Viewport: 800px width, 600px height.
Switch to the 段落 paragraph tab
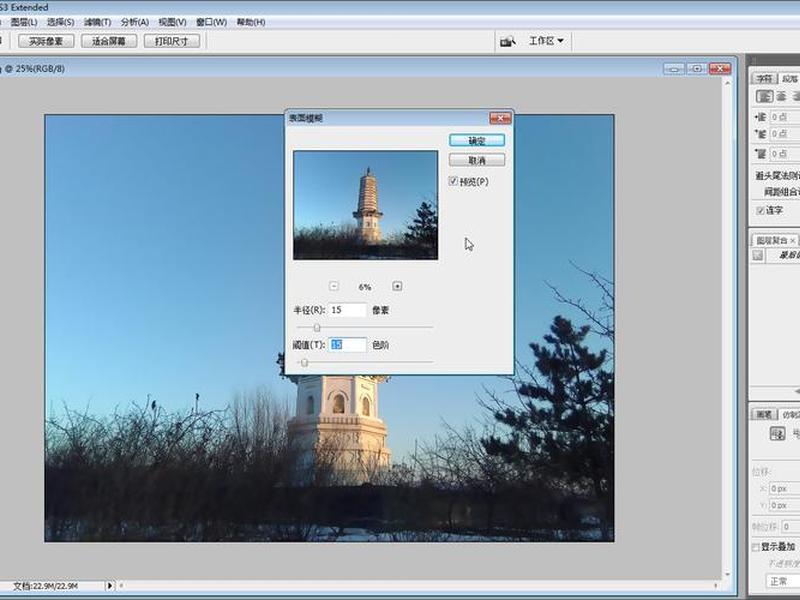pos(789,79)
